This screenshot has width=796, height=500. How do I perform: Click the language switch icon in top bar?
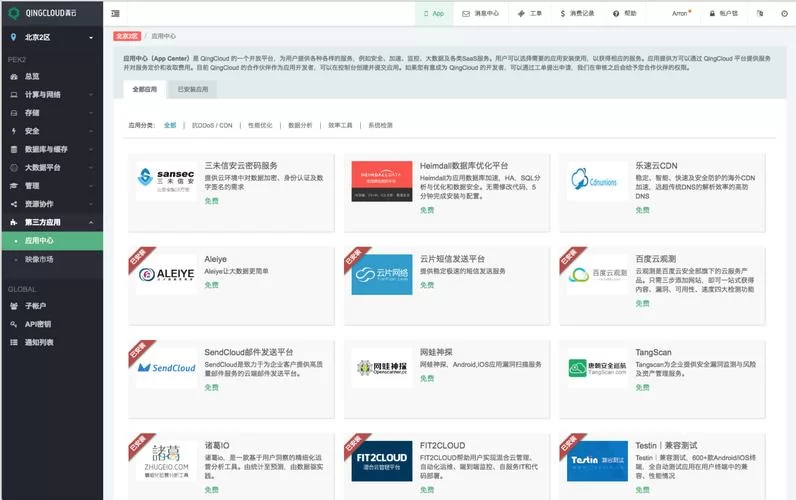click(x=760, y=14)
